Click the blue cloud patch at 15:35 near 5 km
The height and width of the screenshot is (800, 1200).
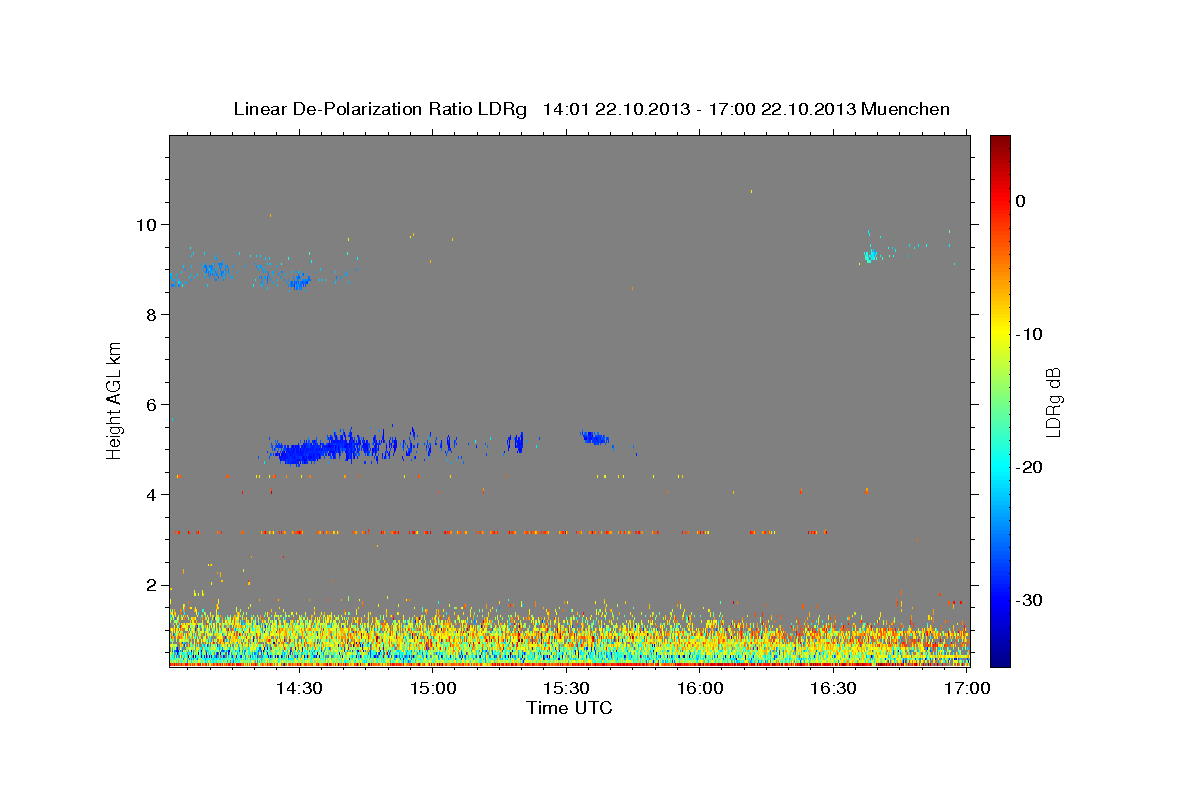coord(595,437)
